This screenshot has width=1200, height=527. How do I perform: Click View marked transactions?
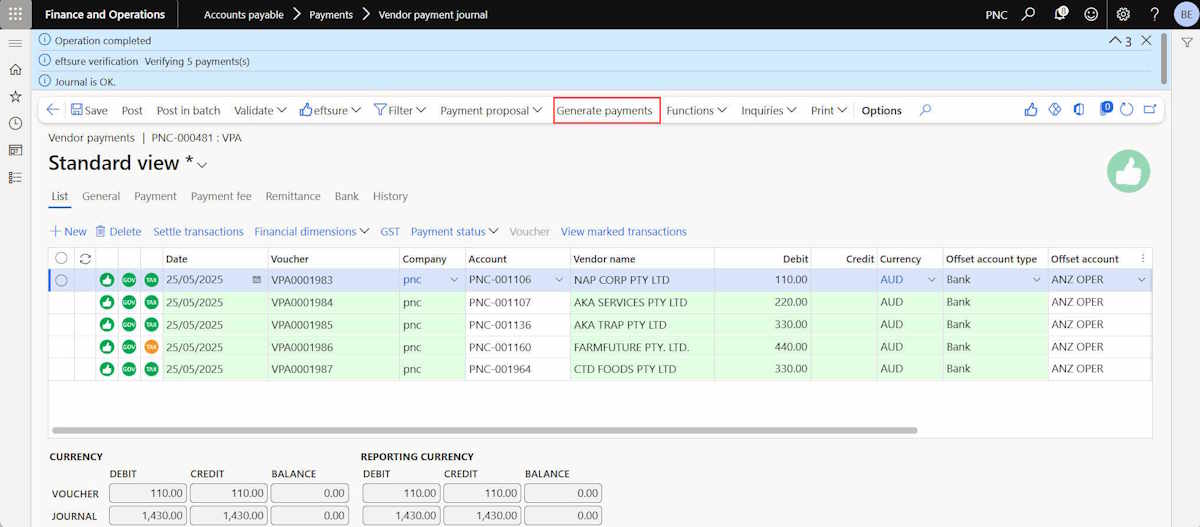624,231
